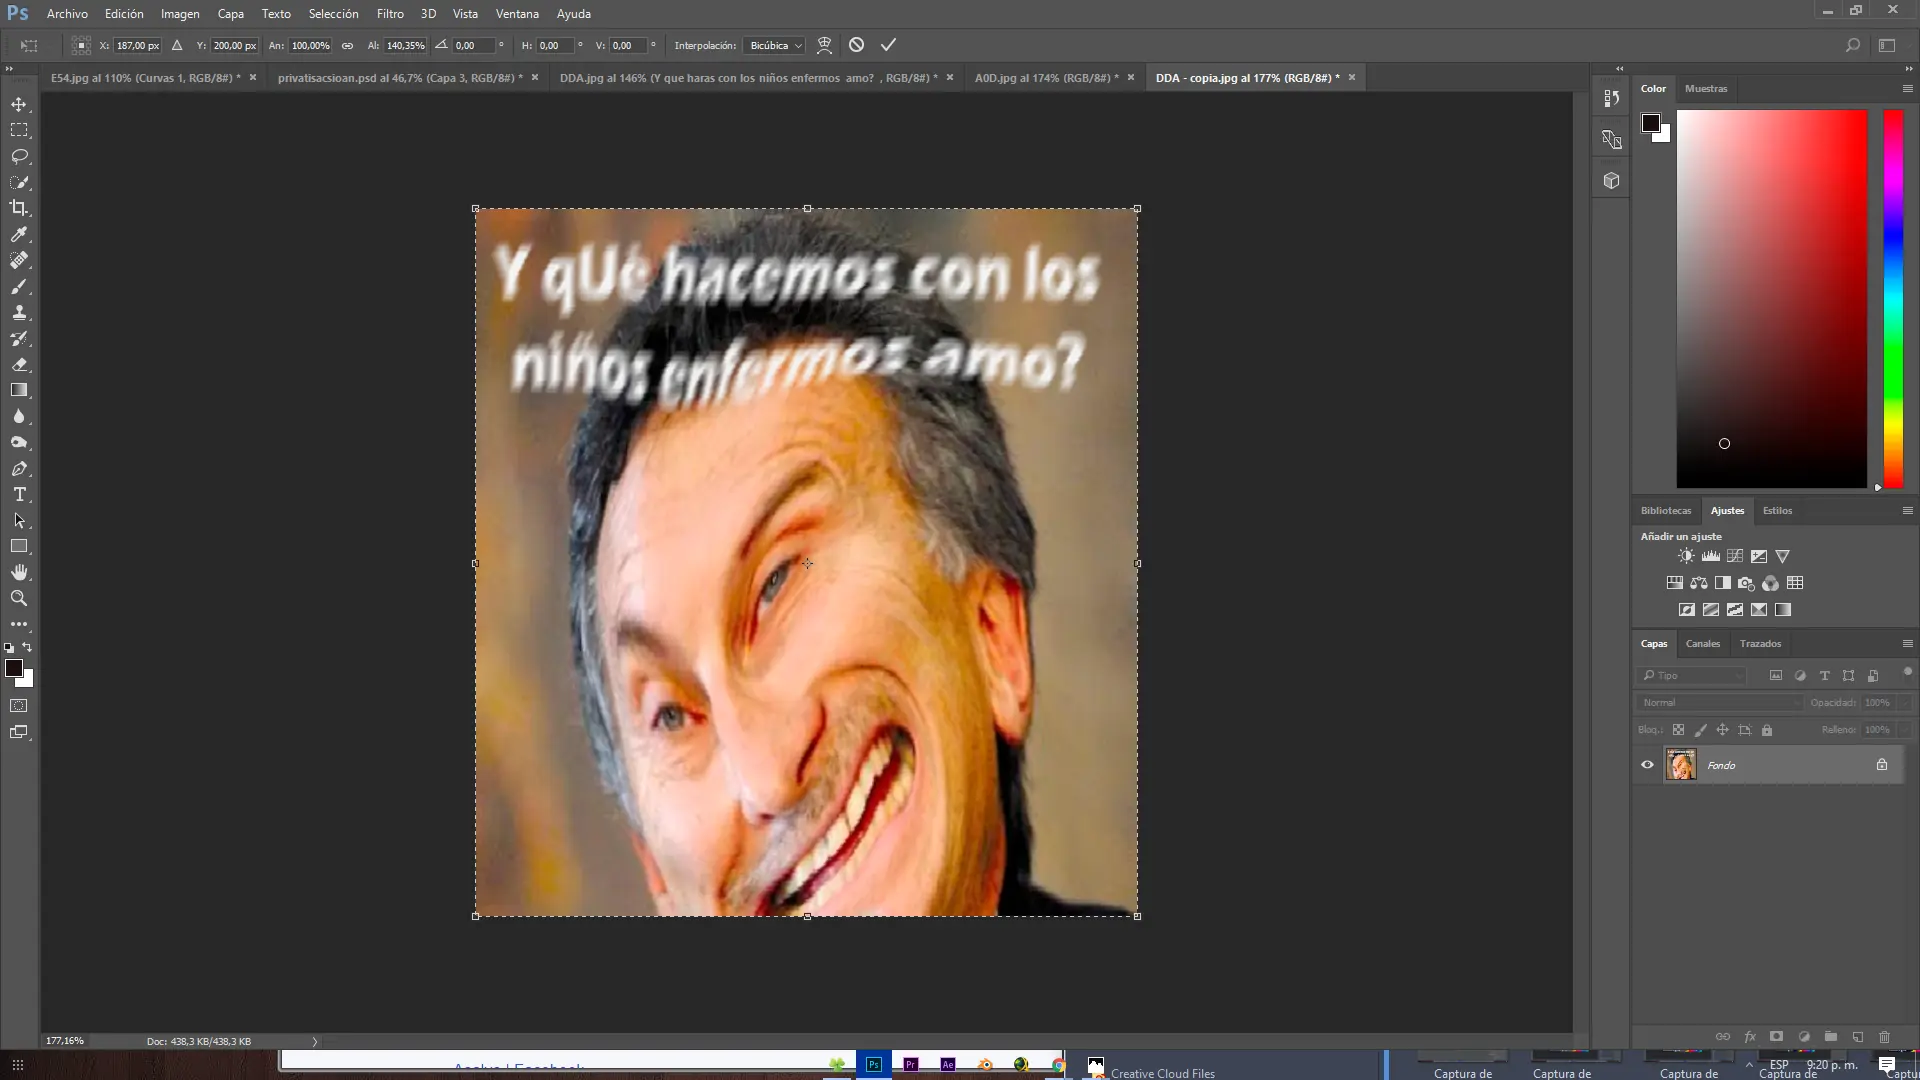The height and width of the screenshot is (1080, 1920).
Task: Select the Brush tool
Action: point(19,286)
